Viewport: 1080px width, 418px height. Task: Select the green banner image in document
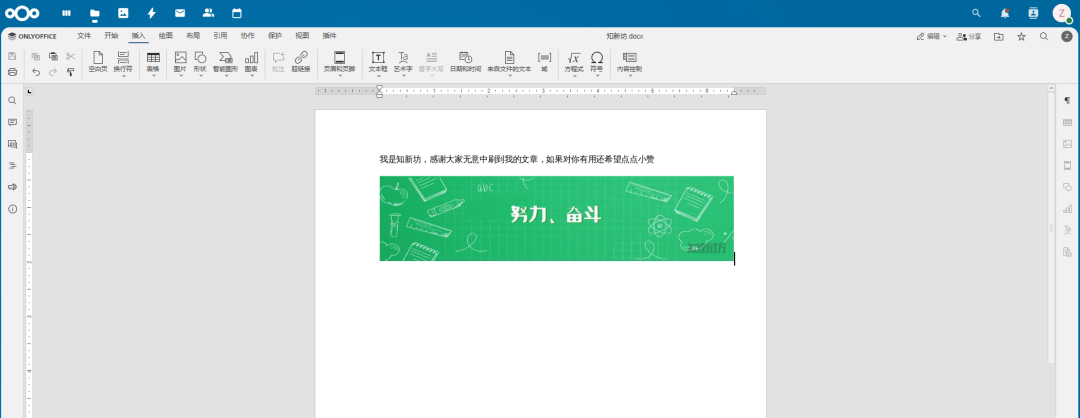557,218
